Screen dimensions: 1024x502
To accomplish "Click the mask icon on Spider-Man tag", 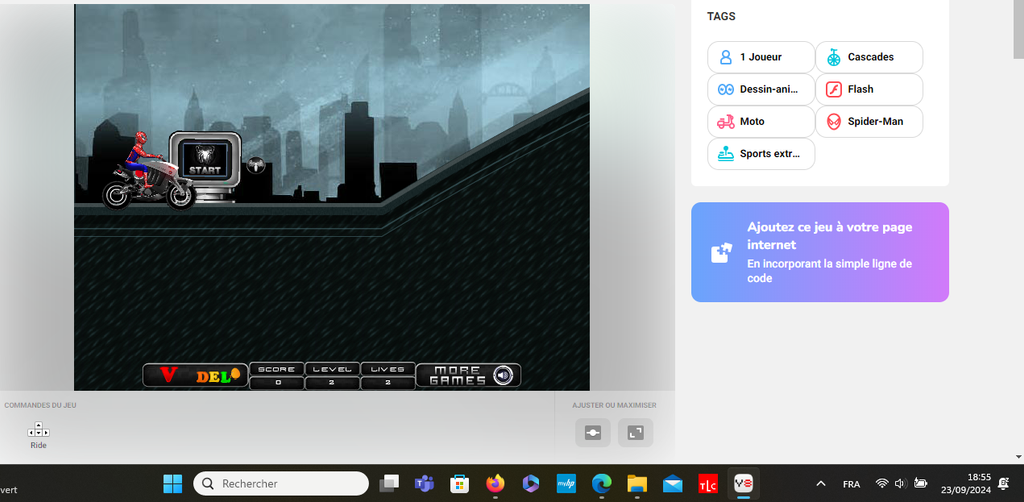I will [x=834, y=121].
